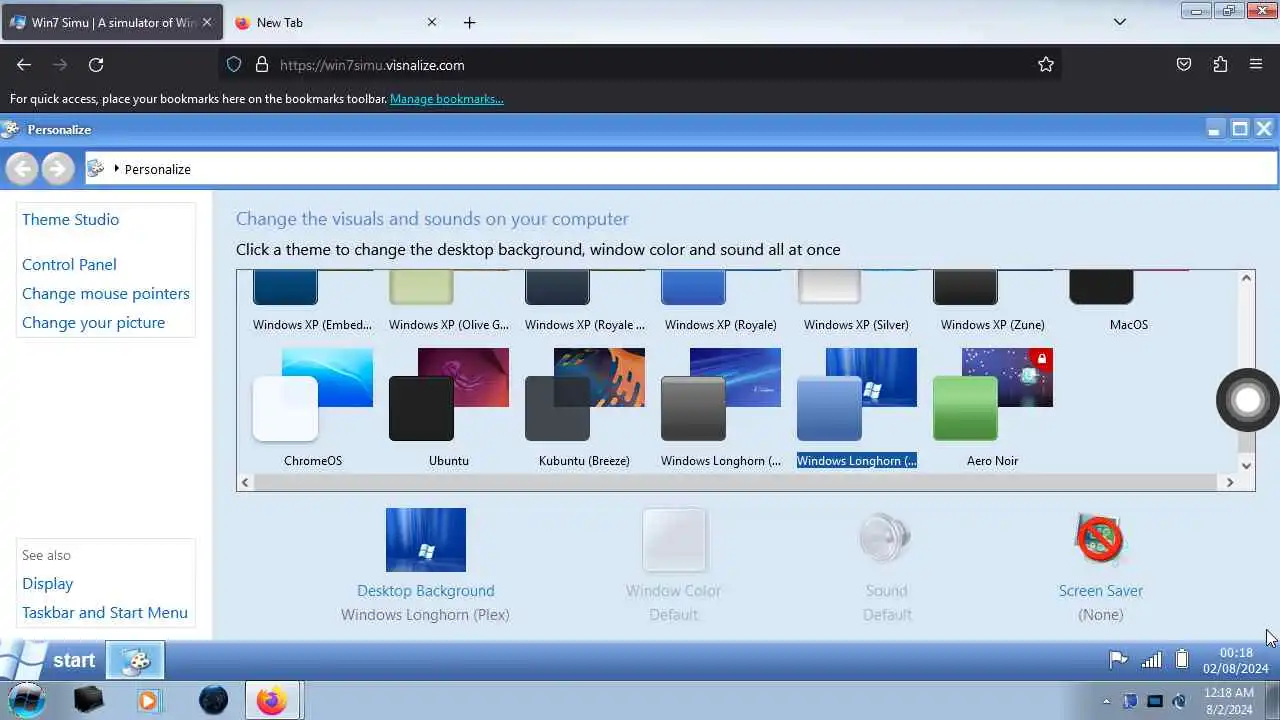Click host volume tray icon
Screen dimensions: 1280x720
[1179, 701]
